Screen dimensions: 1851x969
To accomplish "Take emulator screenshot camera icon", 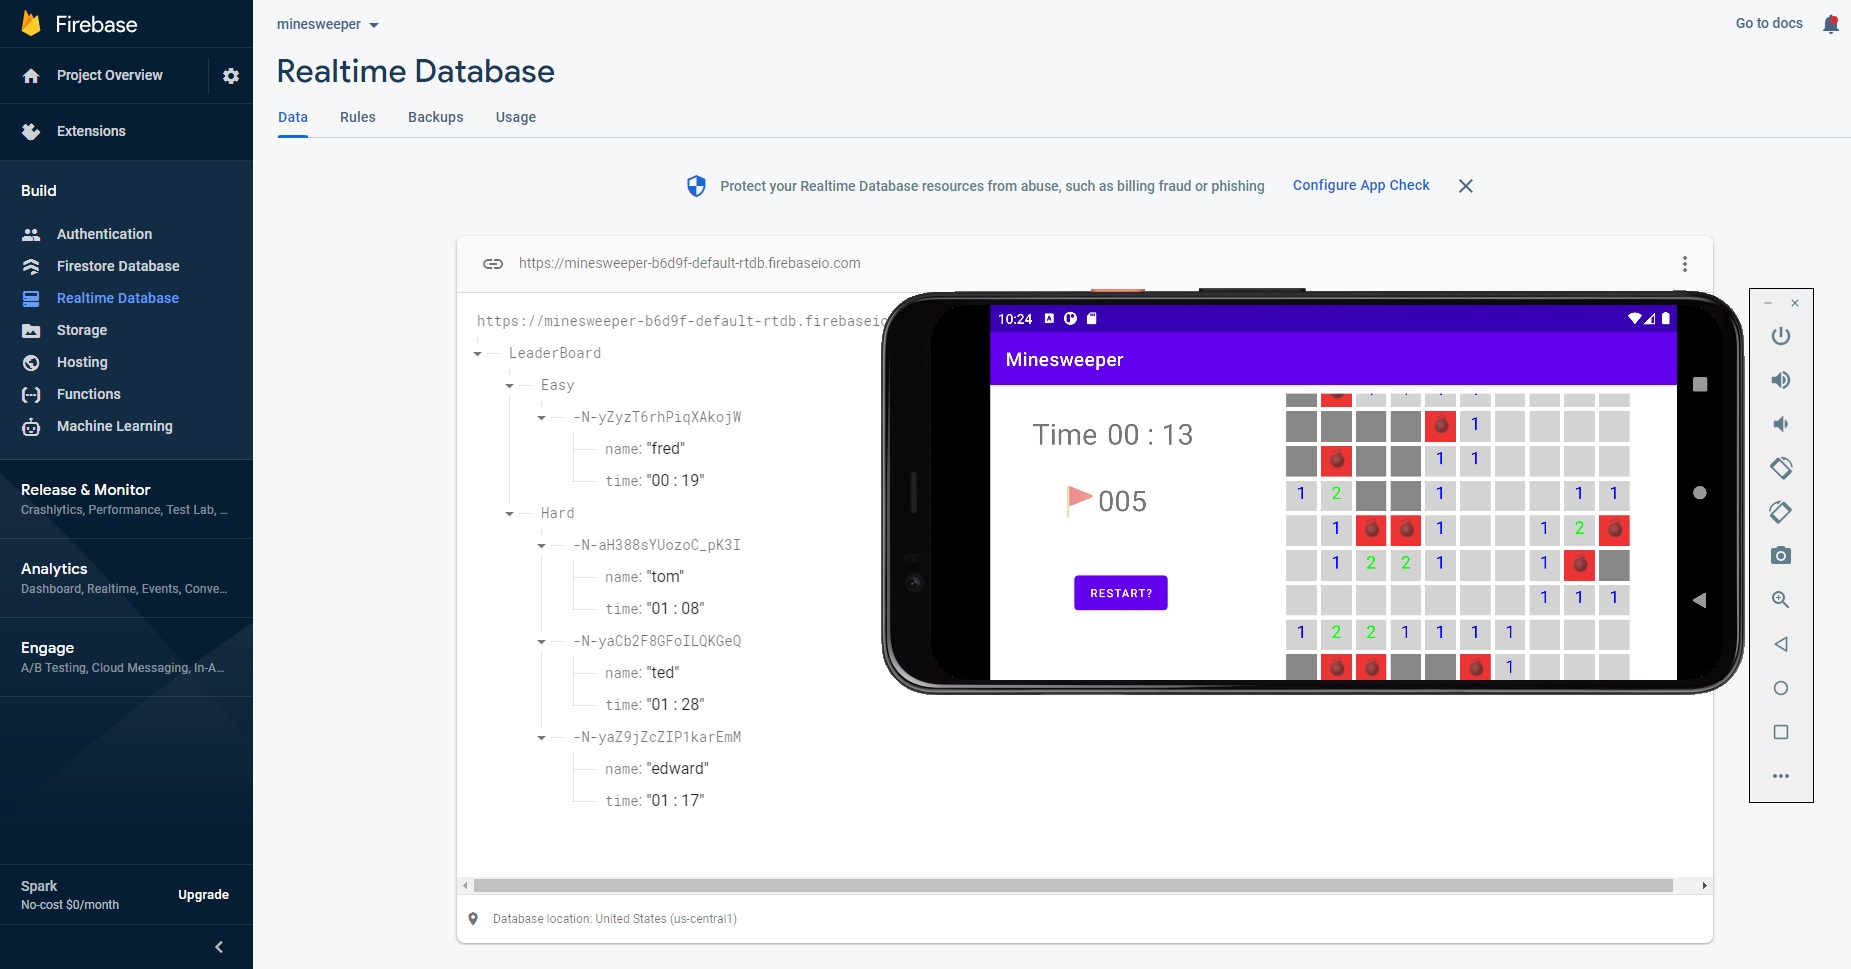I will [x=1781, y=555].
